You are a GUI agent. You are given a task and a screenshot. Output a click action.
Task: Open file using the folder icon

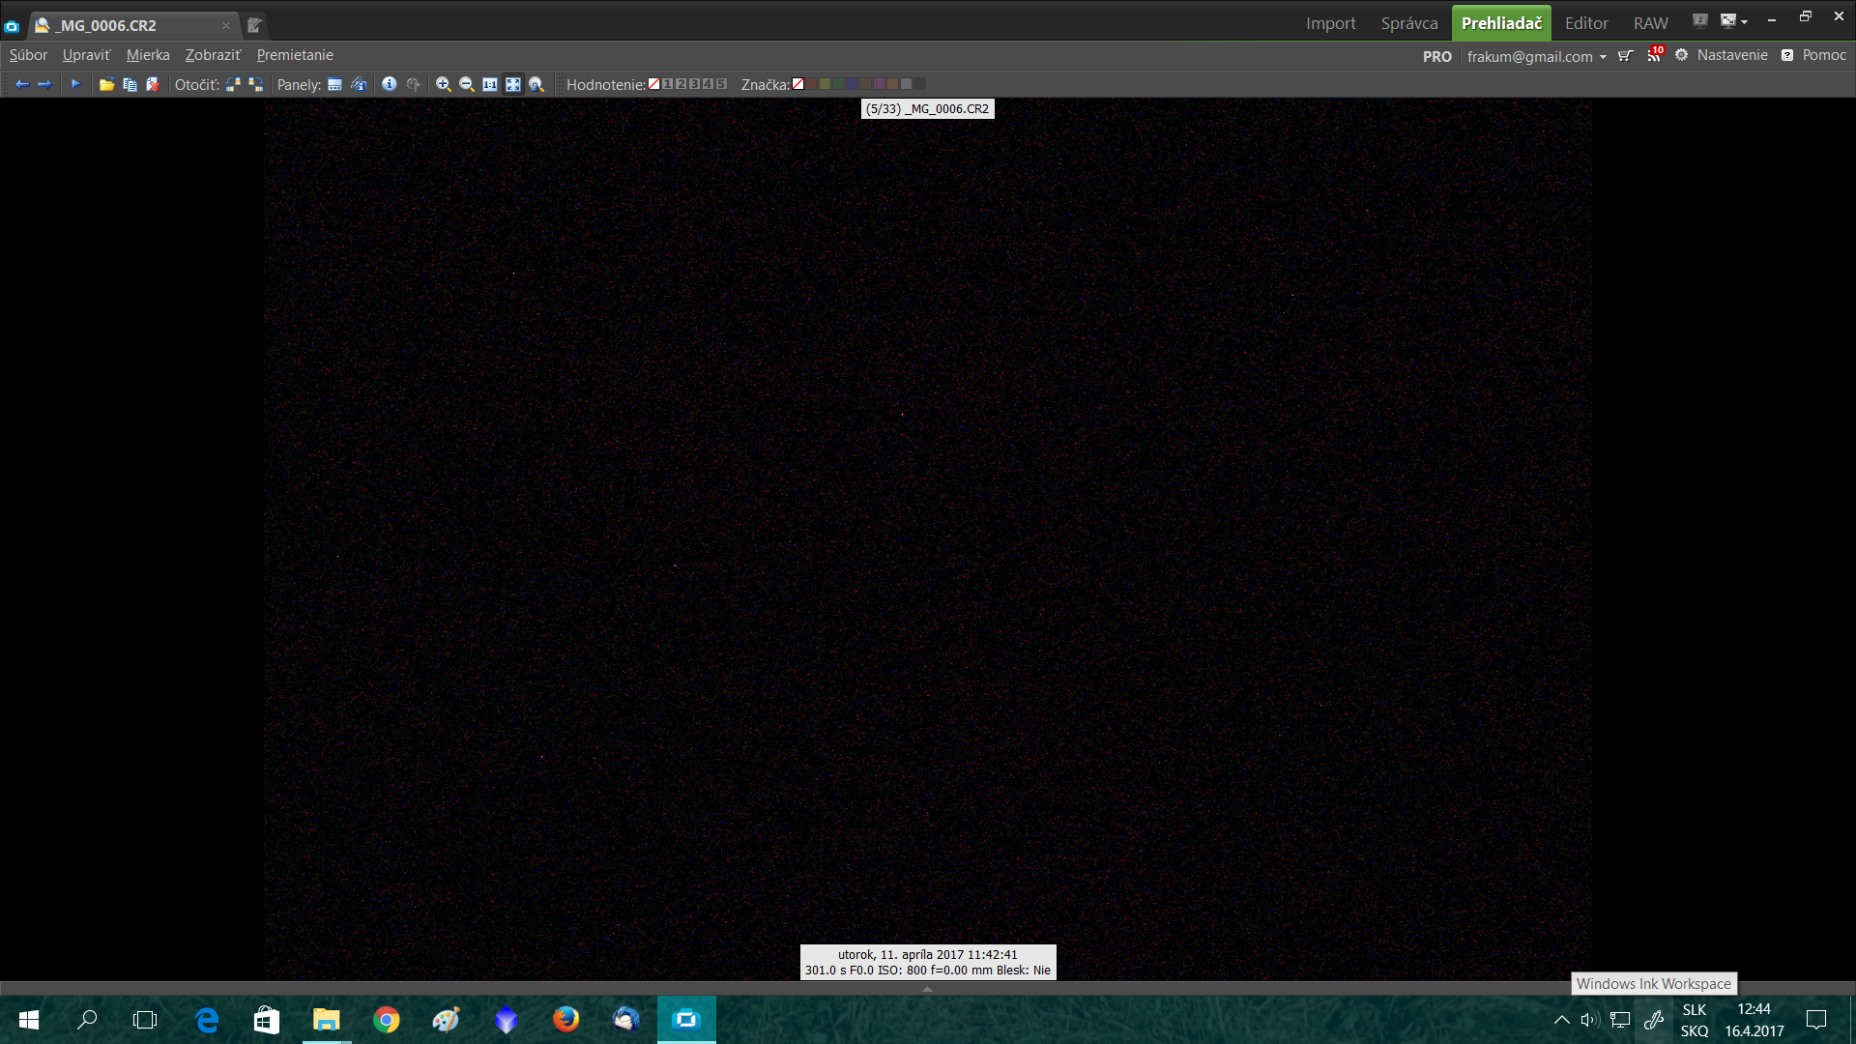[106, 84]
